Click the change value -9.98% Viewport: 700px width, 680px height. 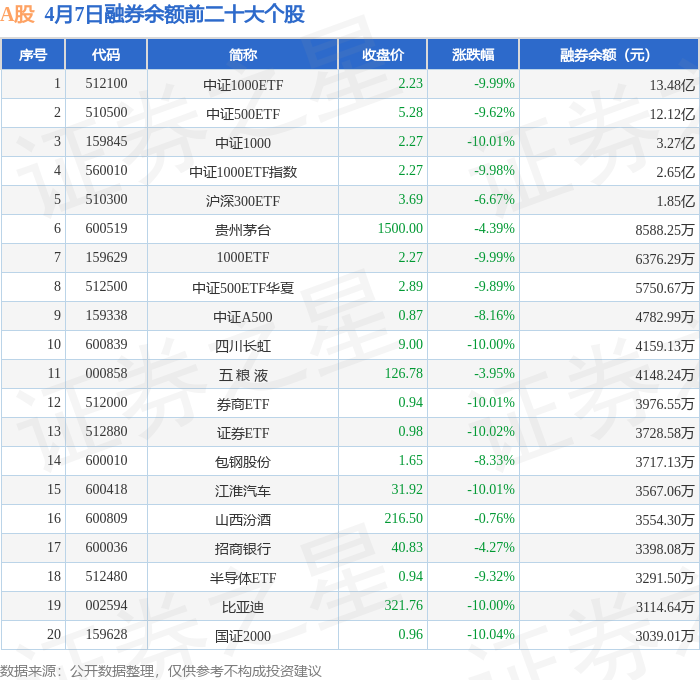coord(494,171)
